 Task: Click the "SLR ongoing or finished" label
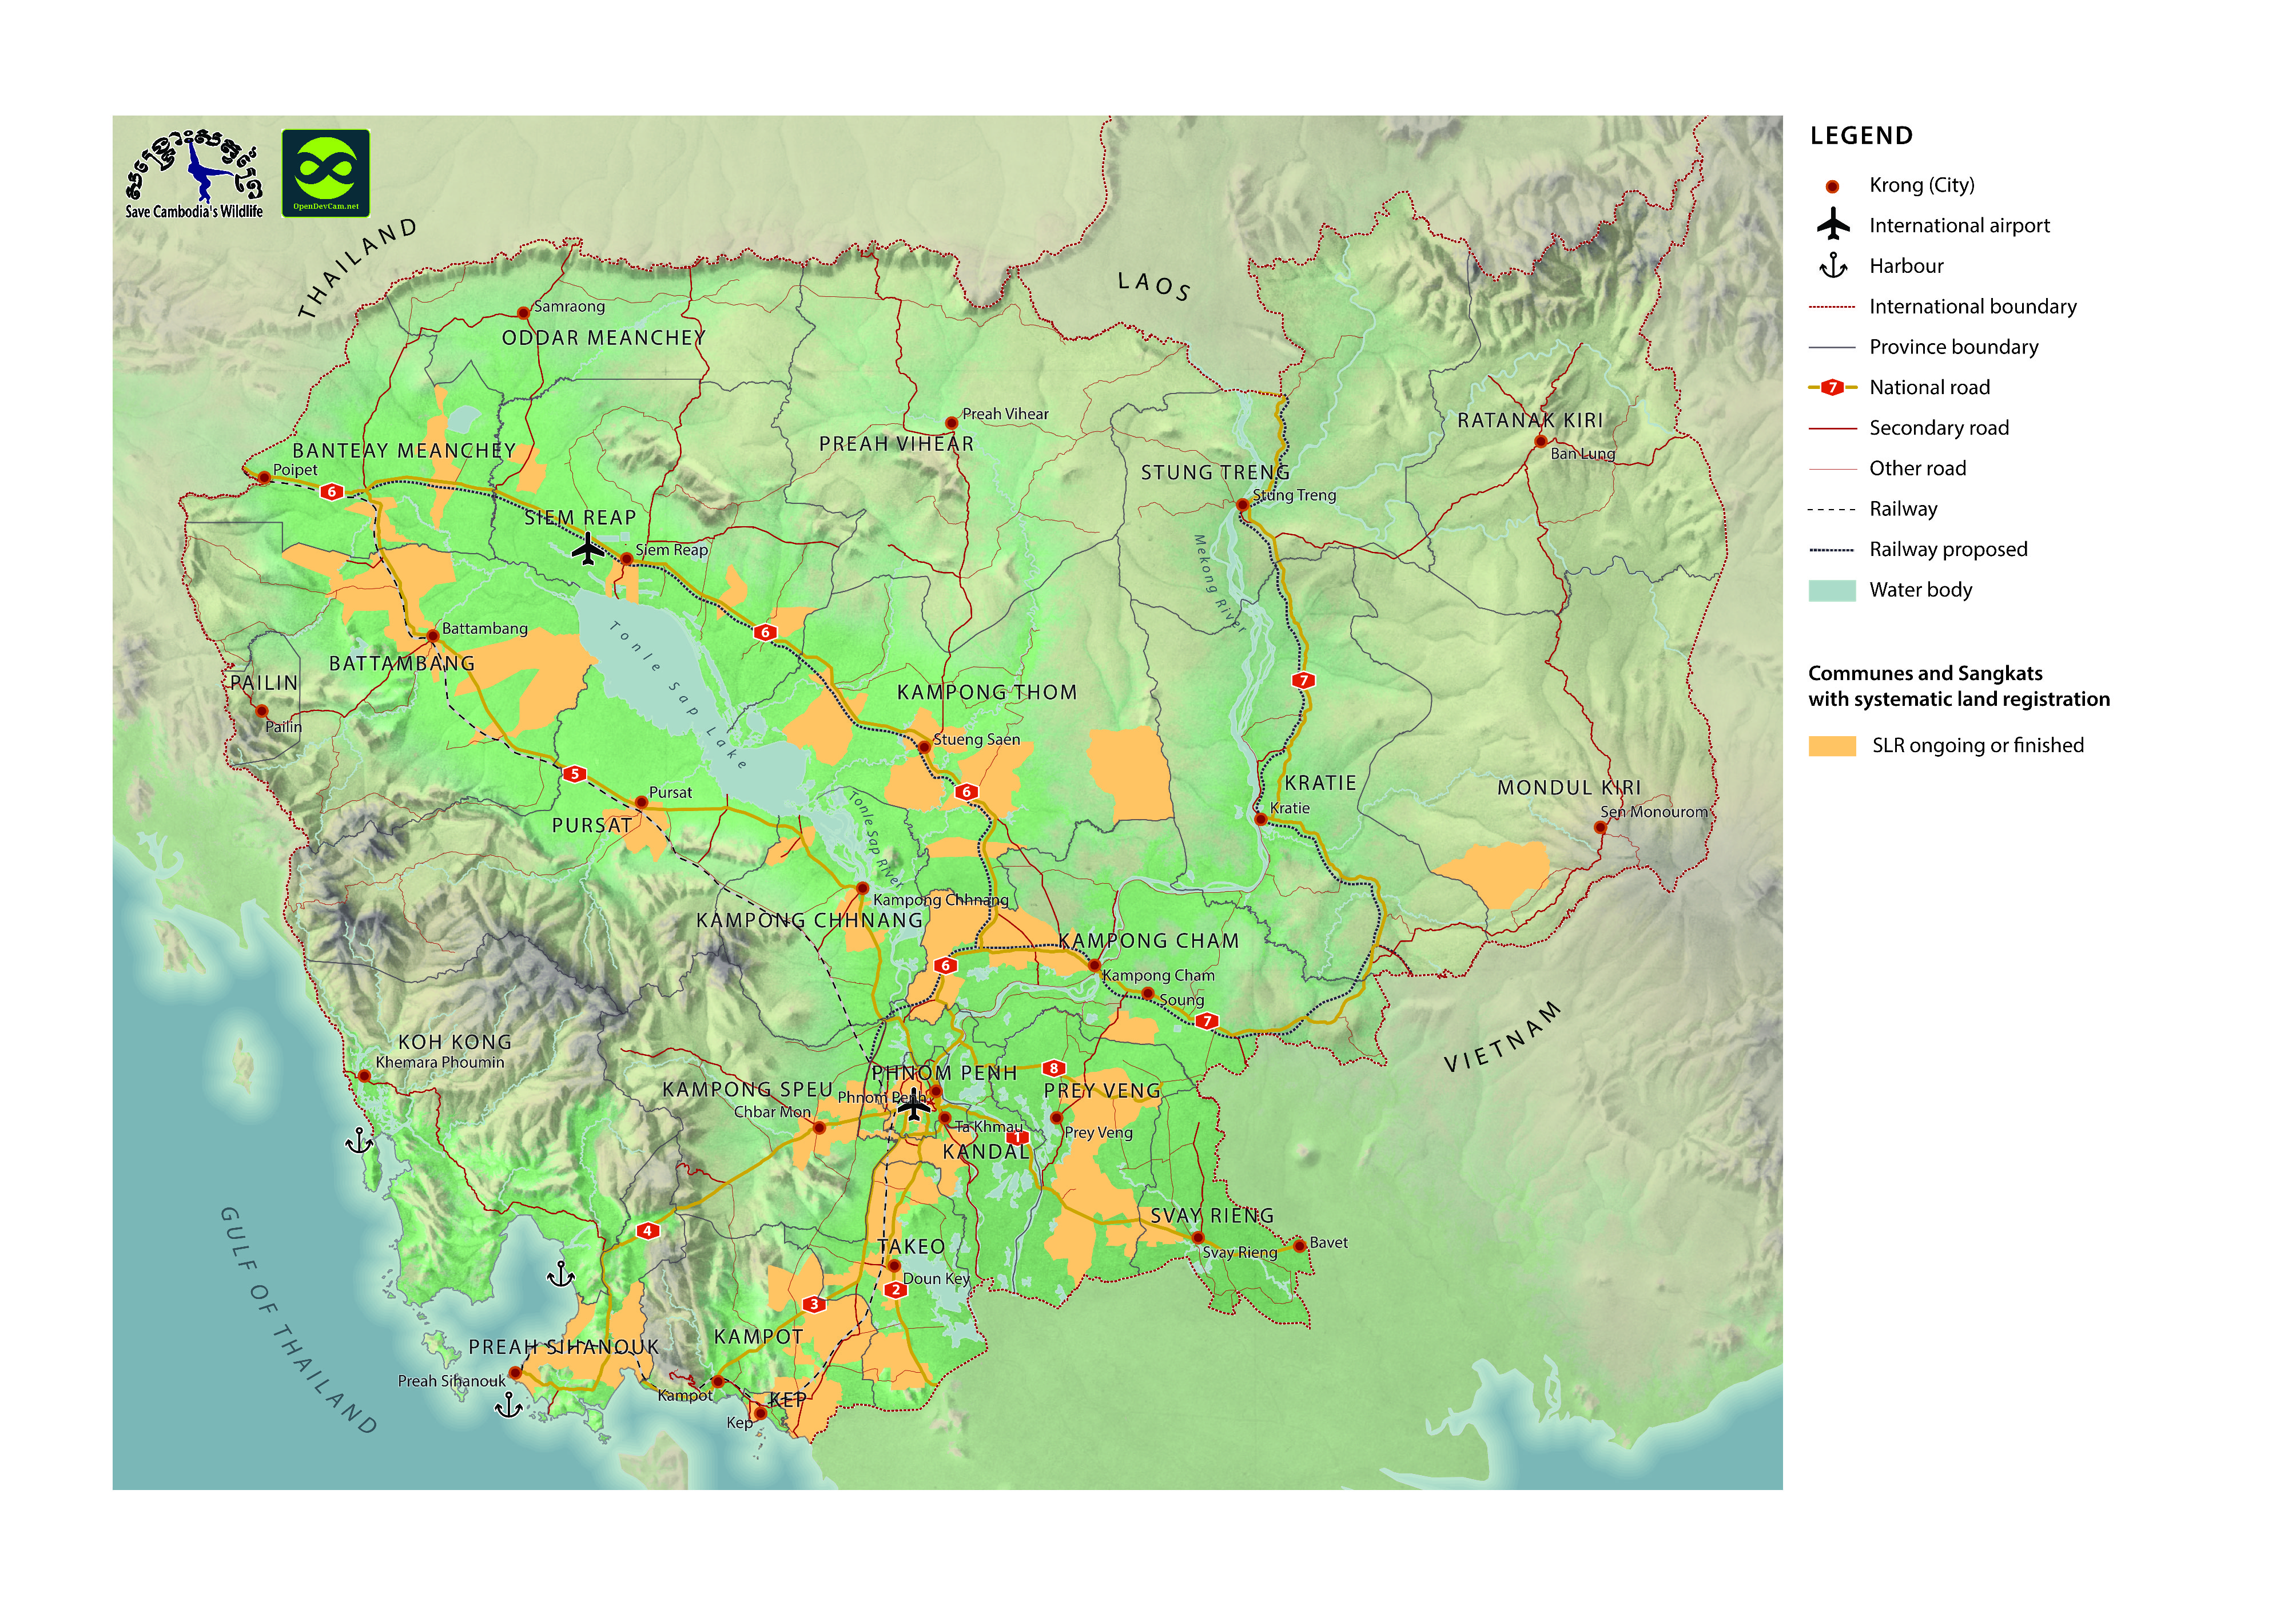tap(1978, 746)
